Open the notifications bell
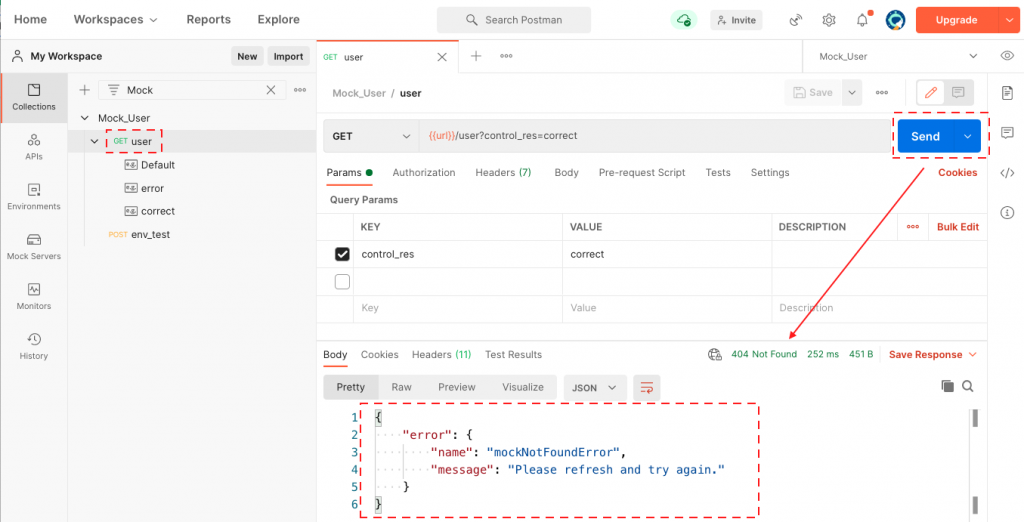 point(863,20)
